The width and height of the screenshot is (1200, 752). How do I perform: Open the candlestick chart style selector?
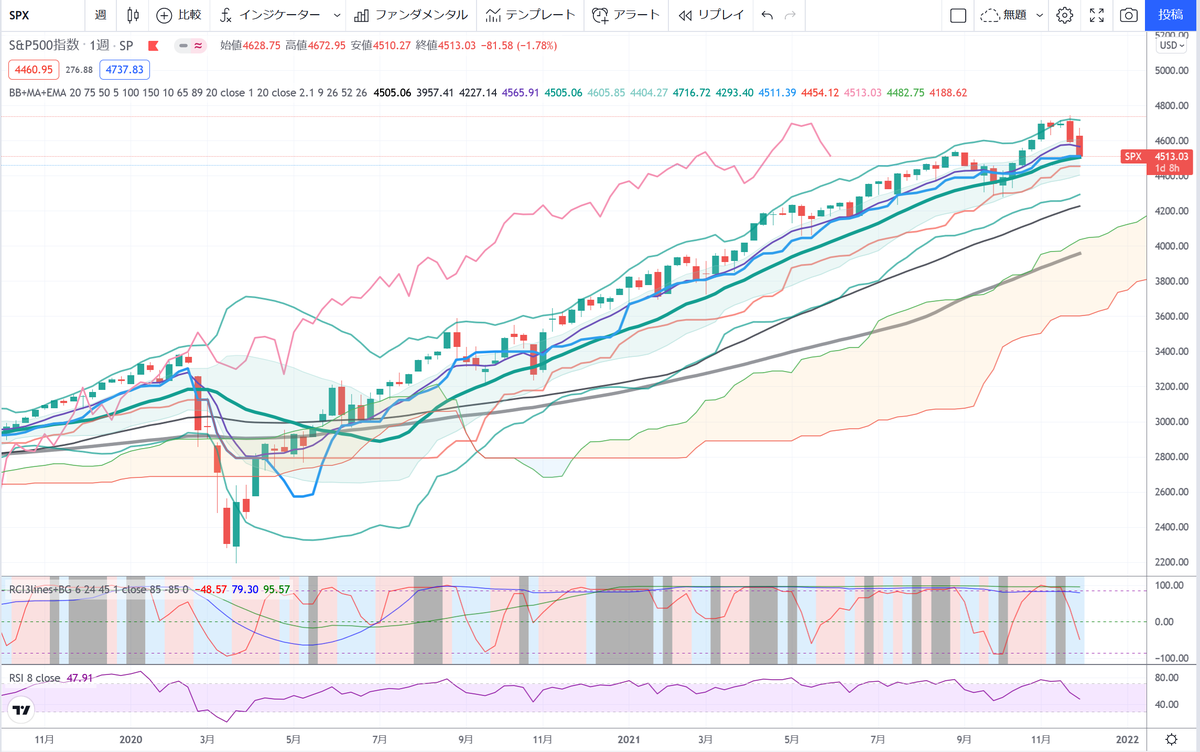click(x=133, y=15)
